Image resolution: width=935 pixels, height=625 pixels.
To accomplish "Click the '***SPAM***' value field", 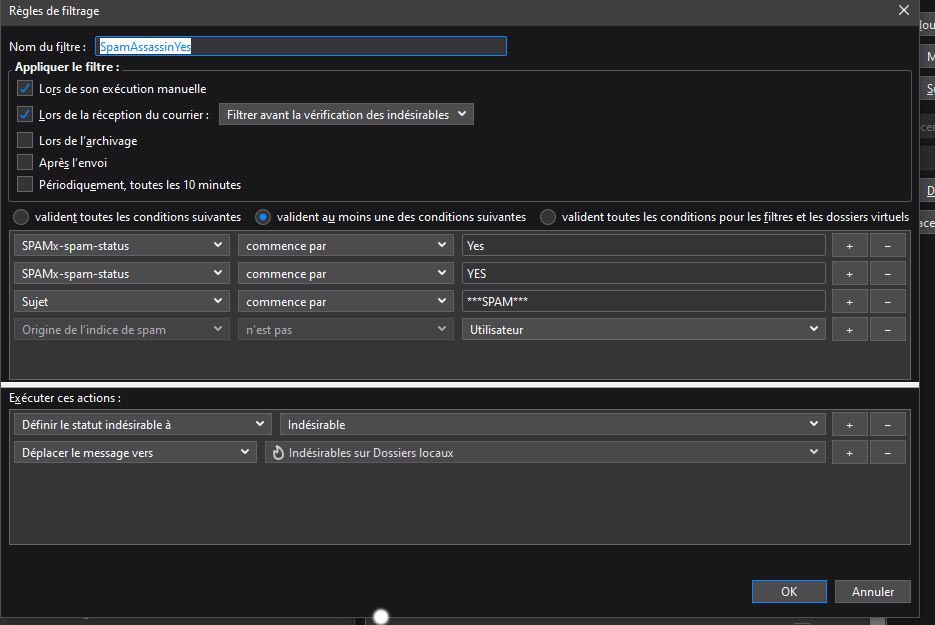I will click(x=643, y=302).
